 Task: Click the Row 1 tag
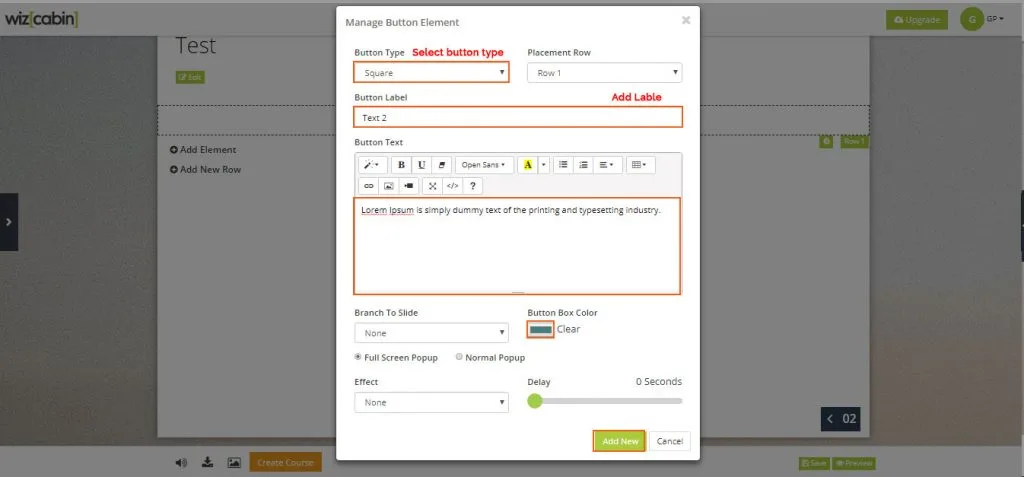[x=854, y=141]
